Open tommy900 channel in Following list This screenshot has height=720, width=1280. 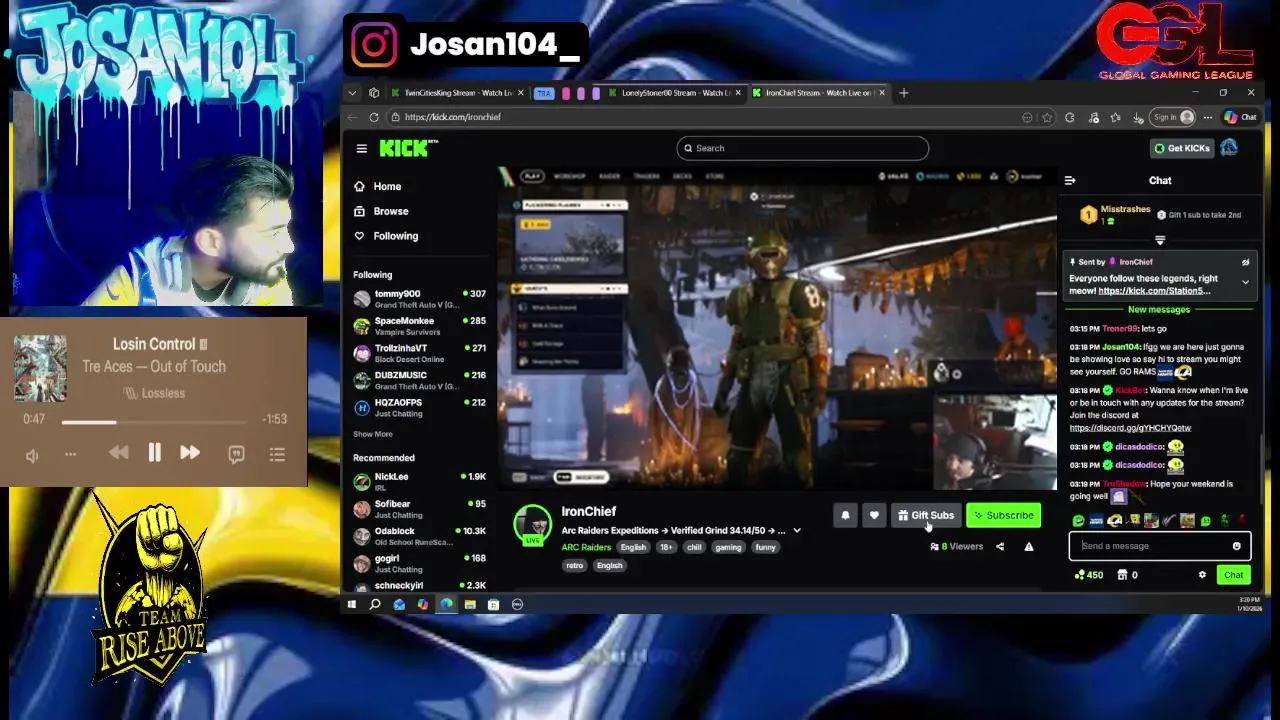419,298
